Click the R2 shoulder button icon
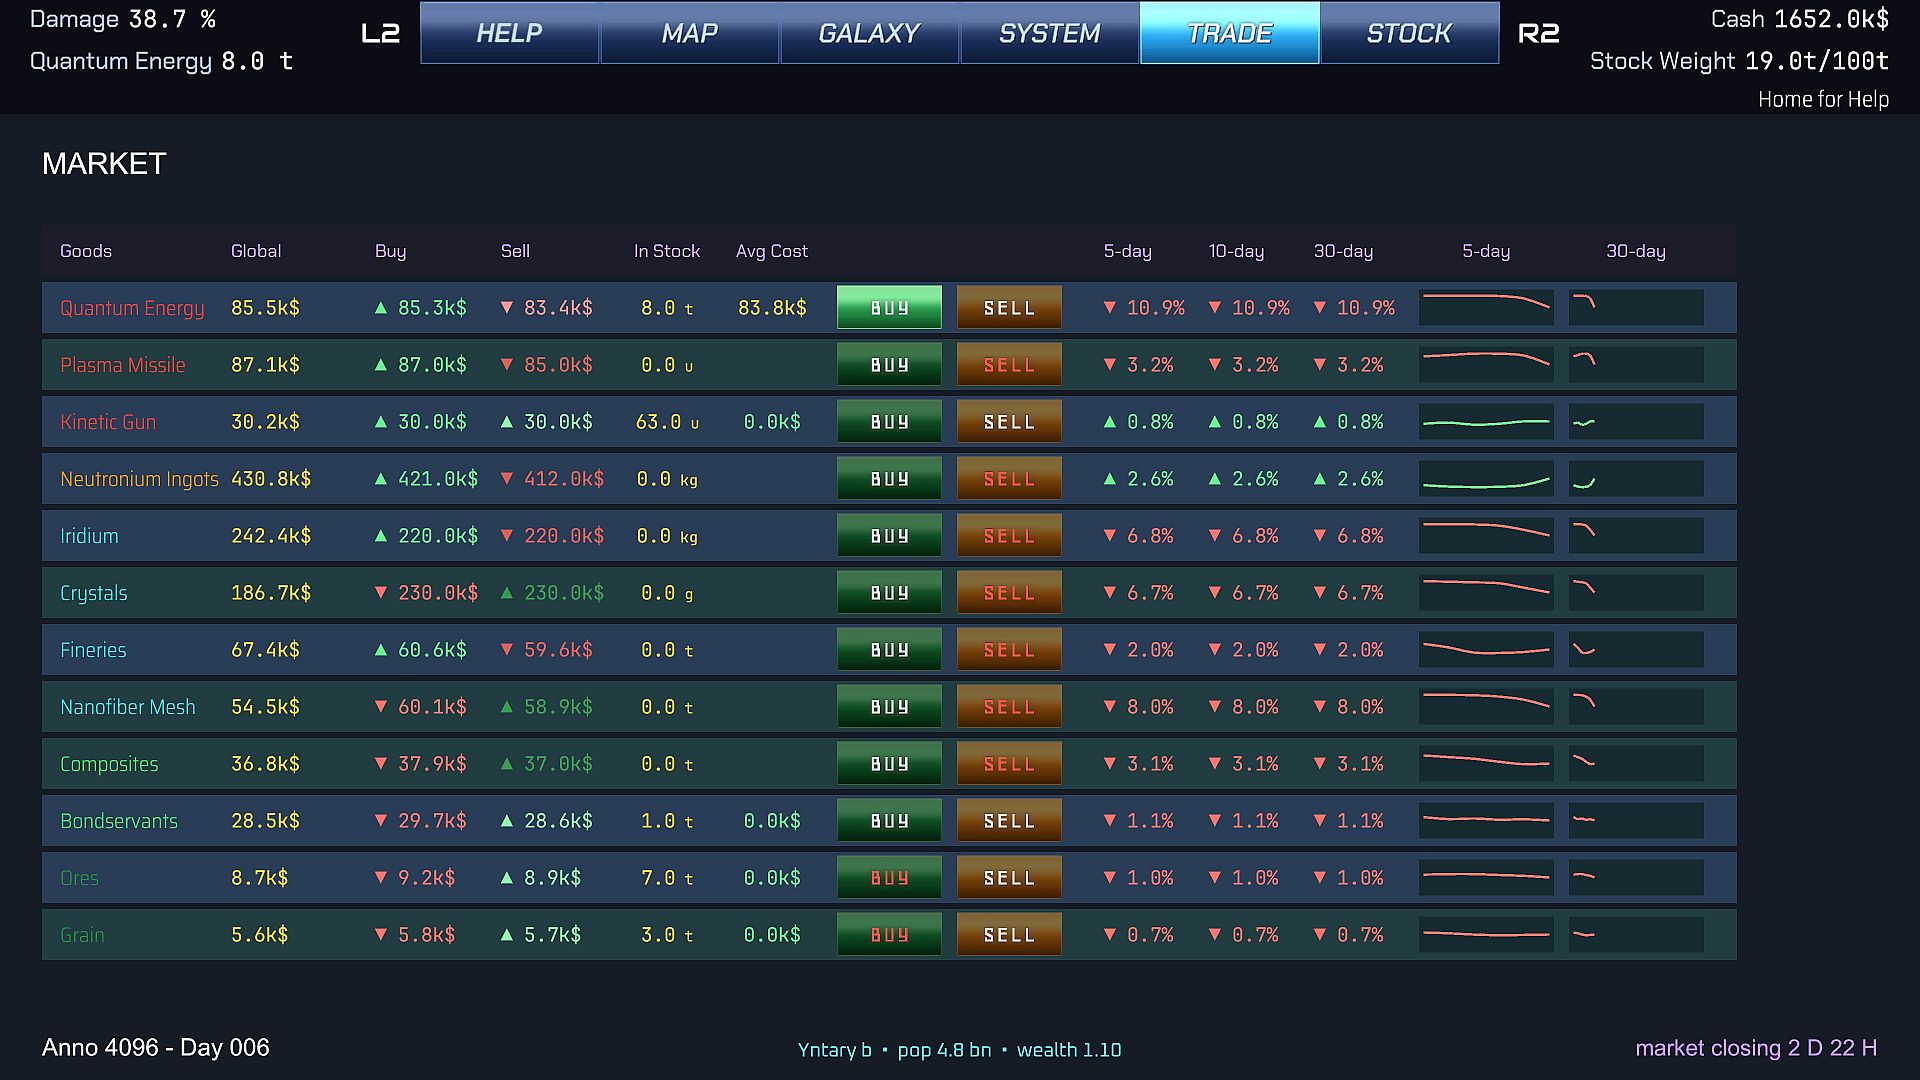Viewport: 1920px width, 1080px height. (1538, 33)
